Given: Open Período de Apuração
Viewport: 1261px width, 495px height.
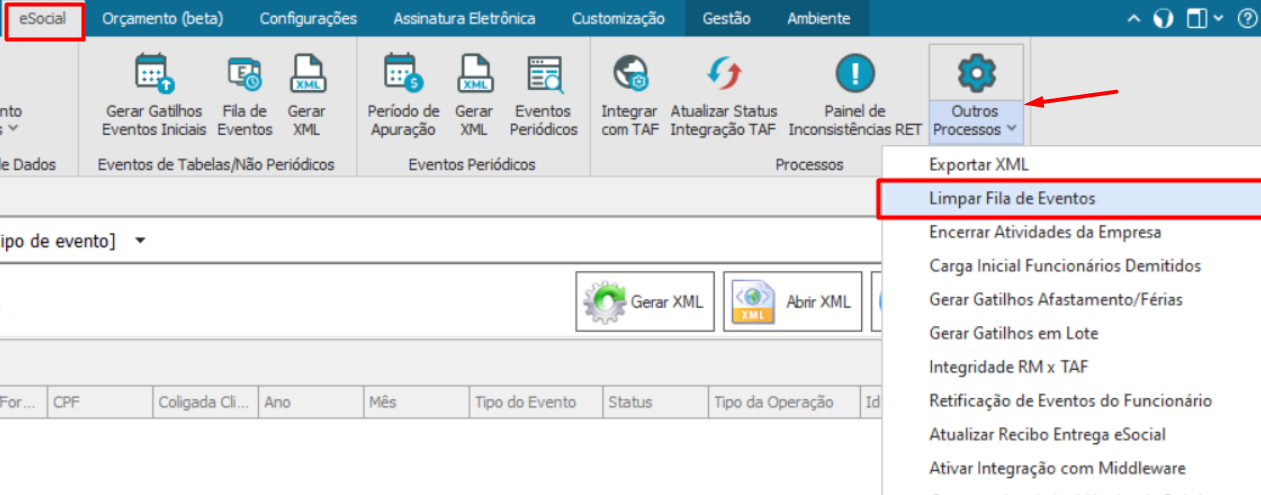Looking at the screenshot, I should (x=403, y=95).
